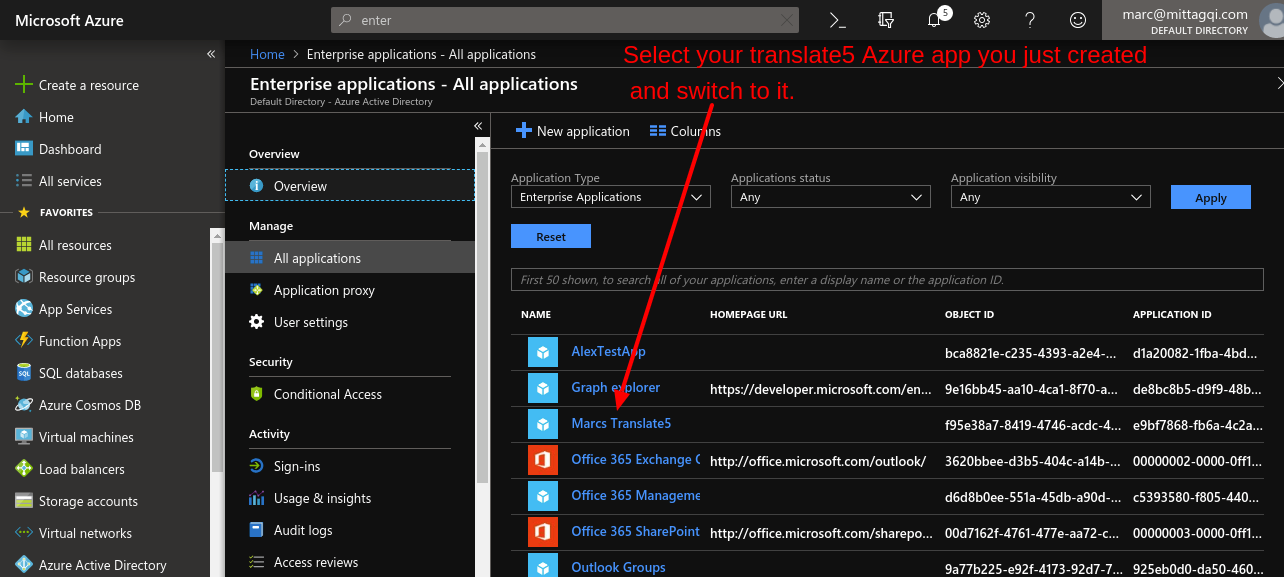Collapse the Enterprise applications blade menu
1284x577 pixels.
point(478,126)
